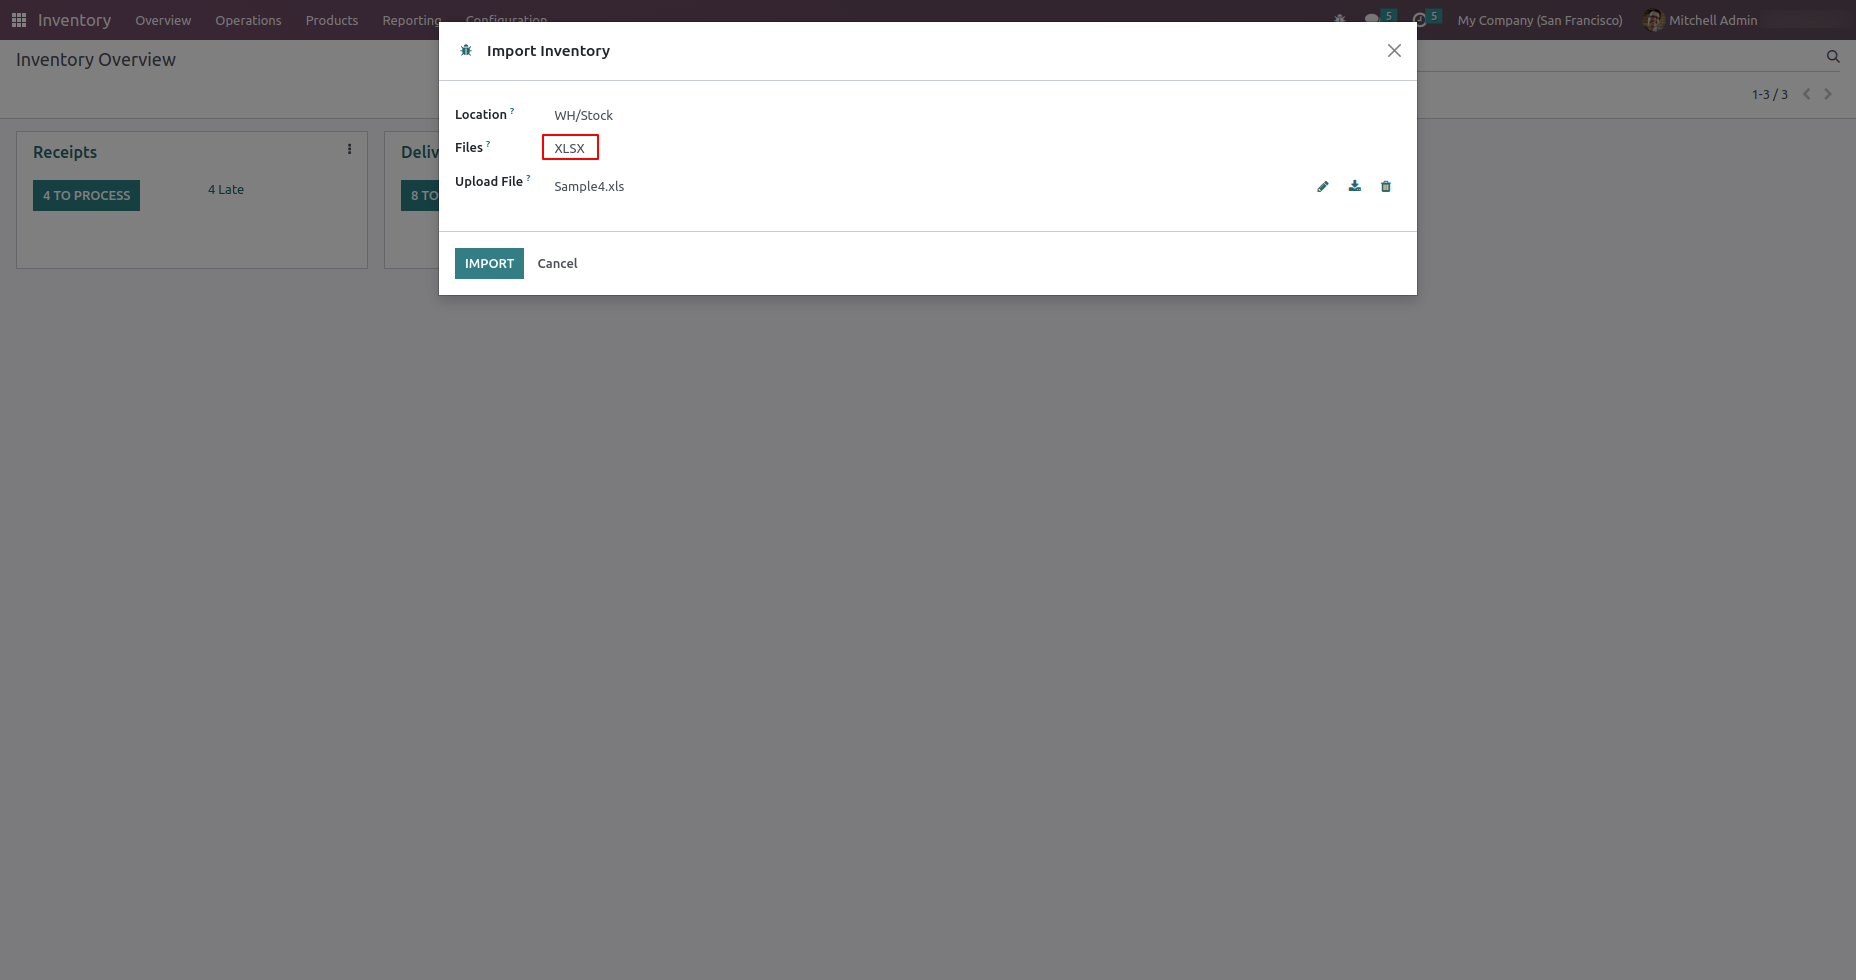Go to next page arrow
Screen dimensions: 1856x980
pyautogui.click(x=1828, y=94)
